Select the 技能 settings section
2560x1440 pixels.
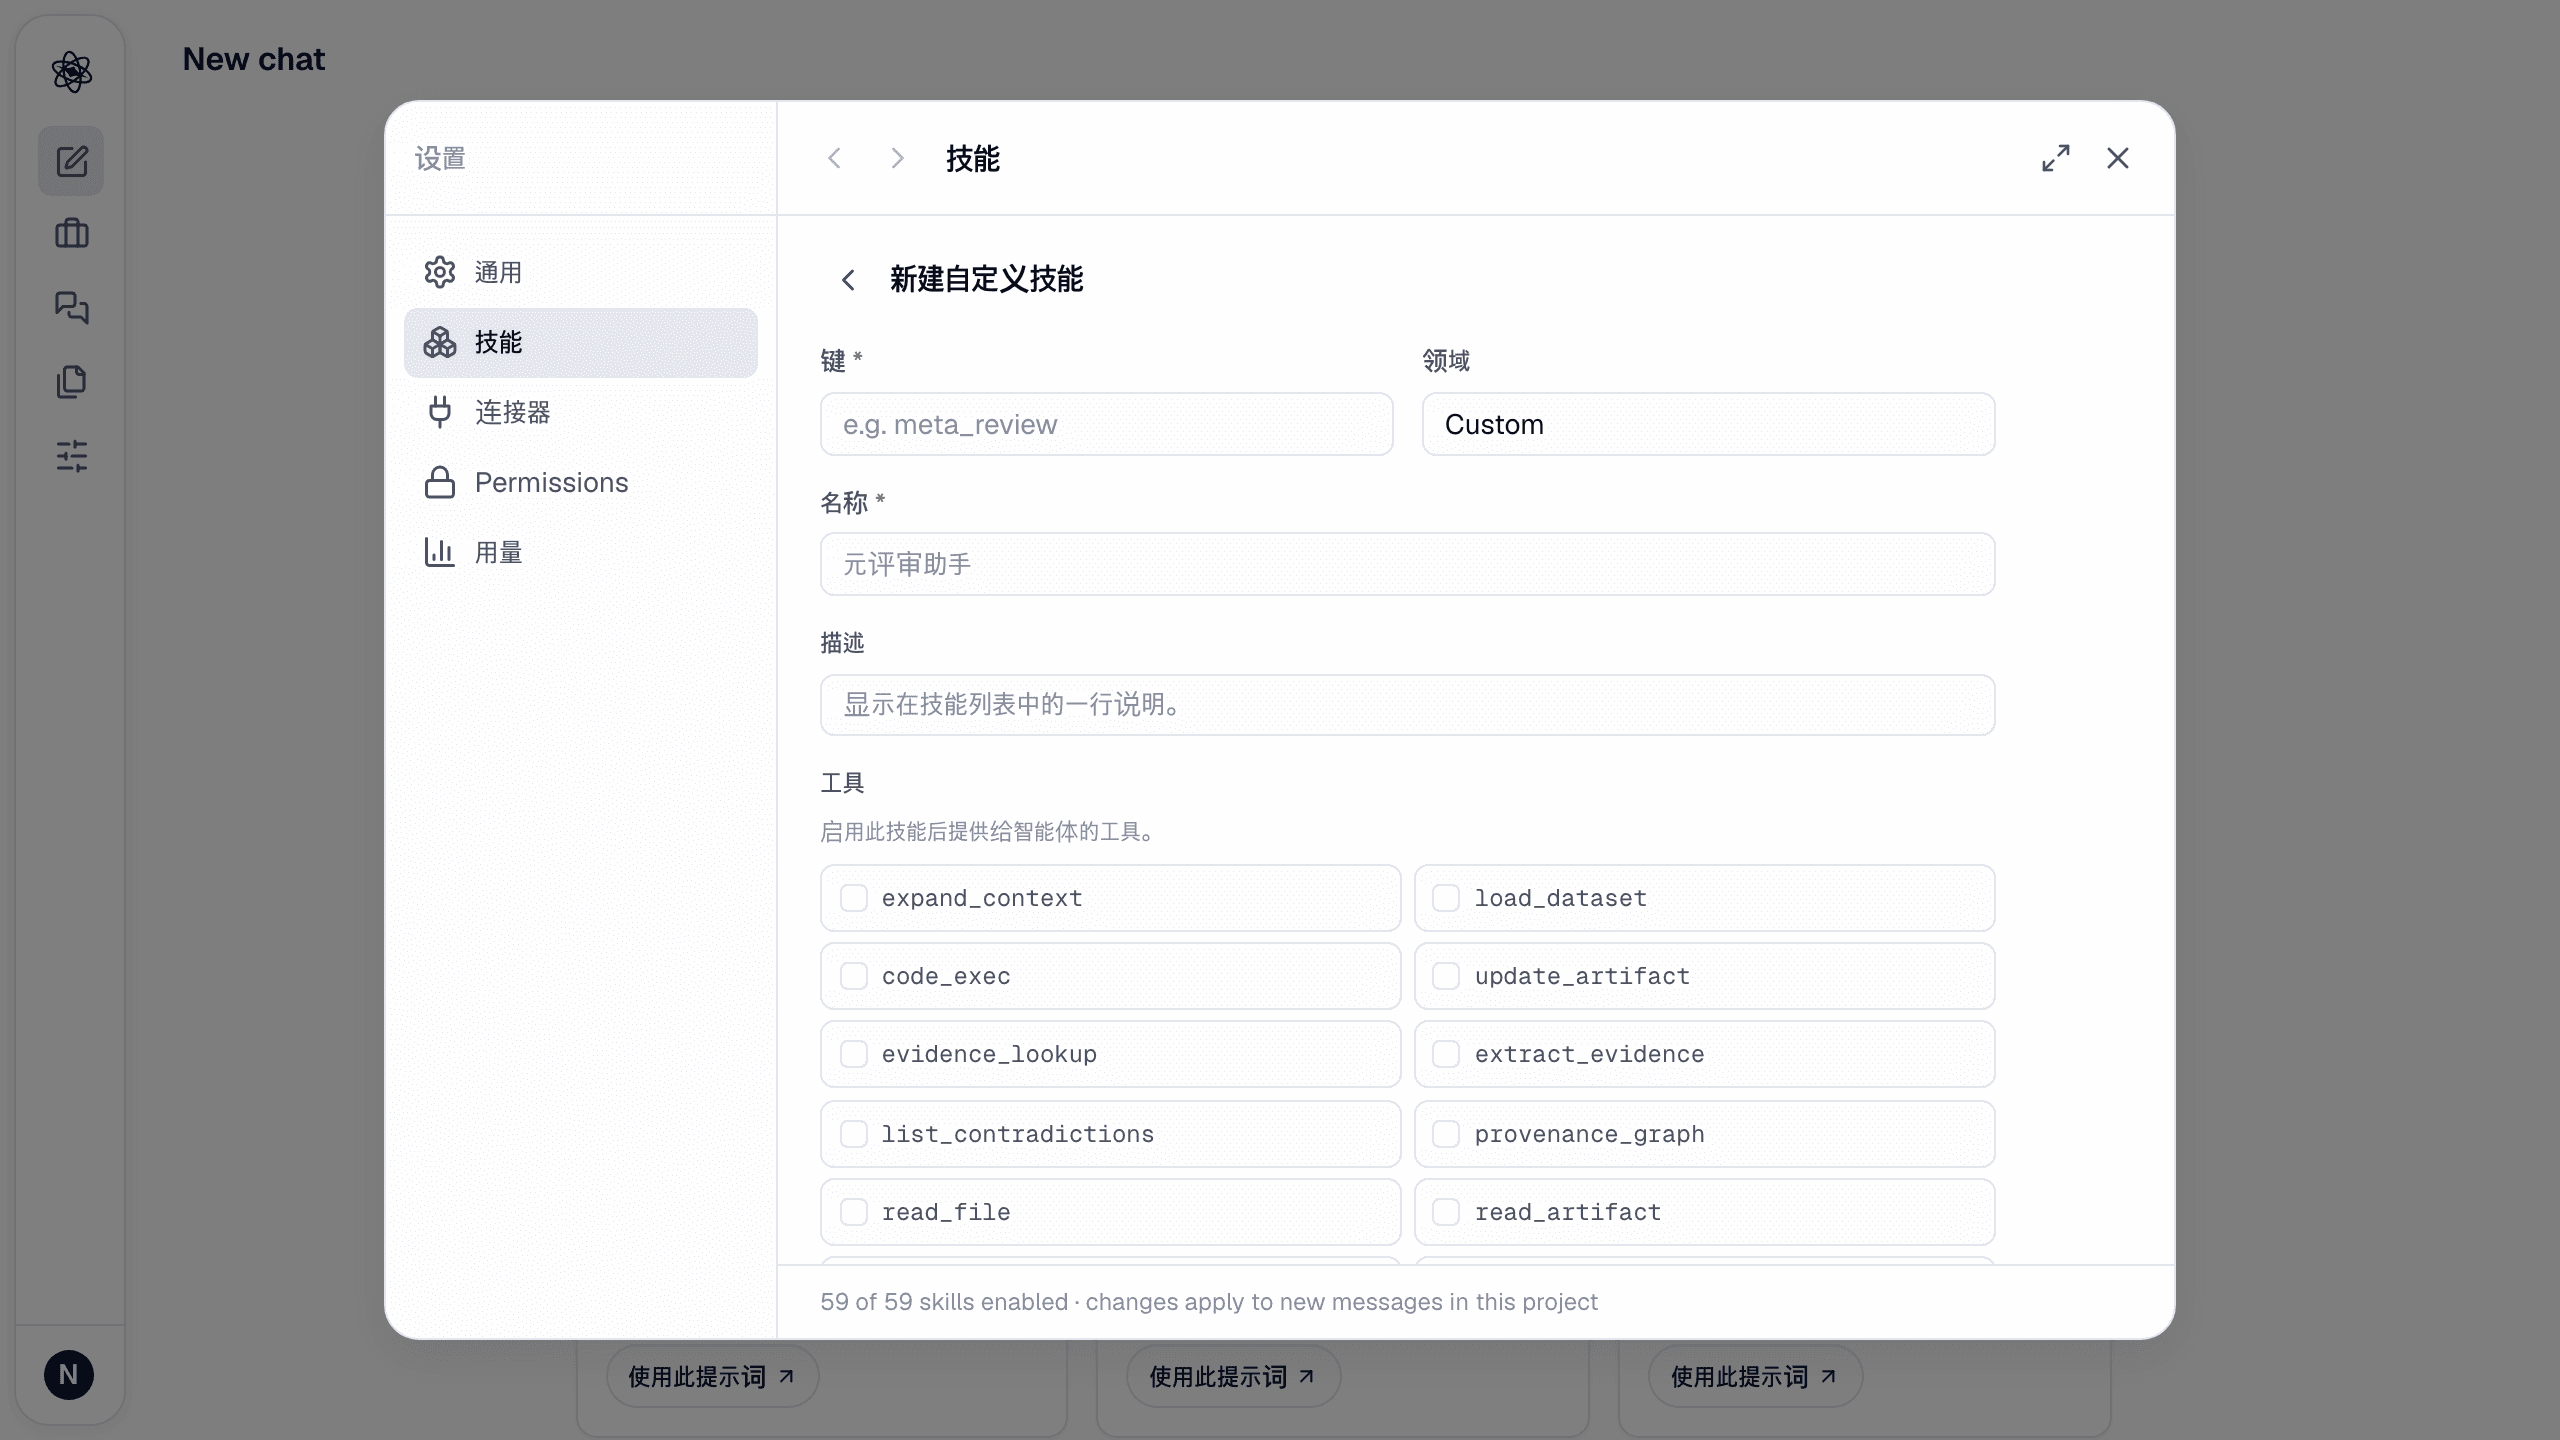(581, 342)
